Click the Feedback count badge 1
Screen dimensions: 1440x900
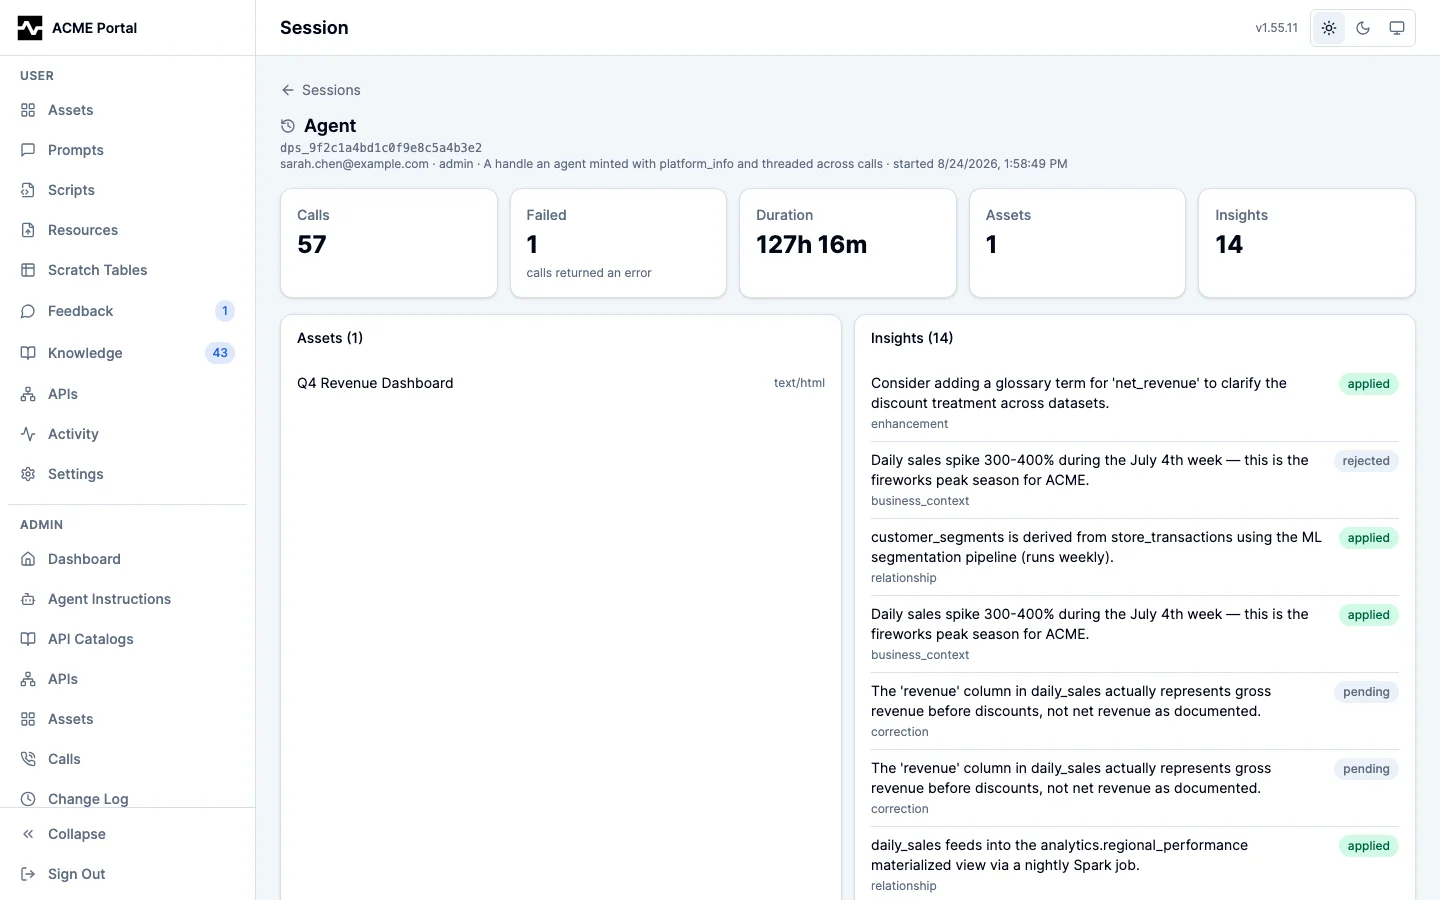[x=225, y=311]
